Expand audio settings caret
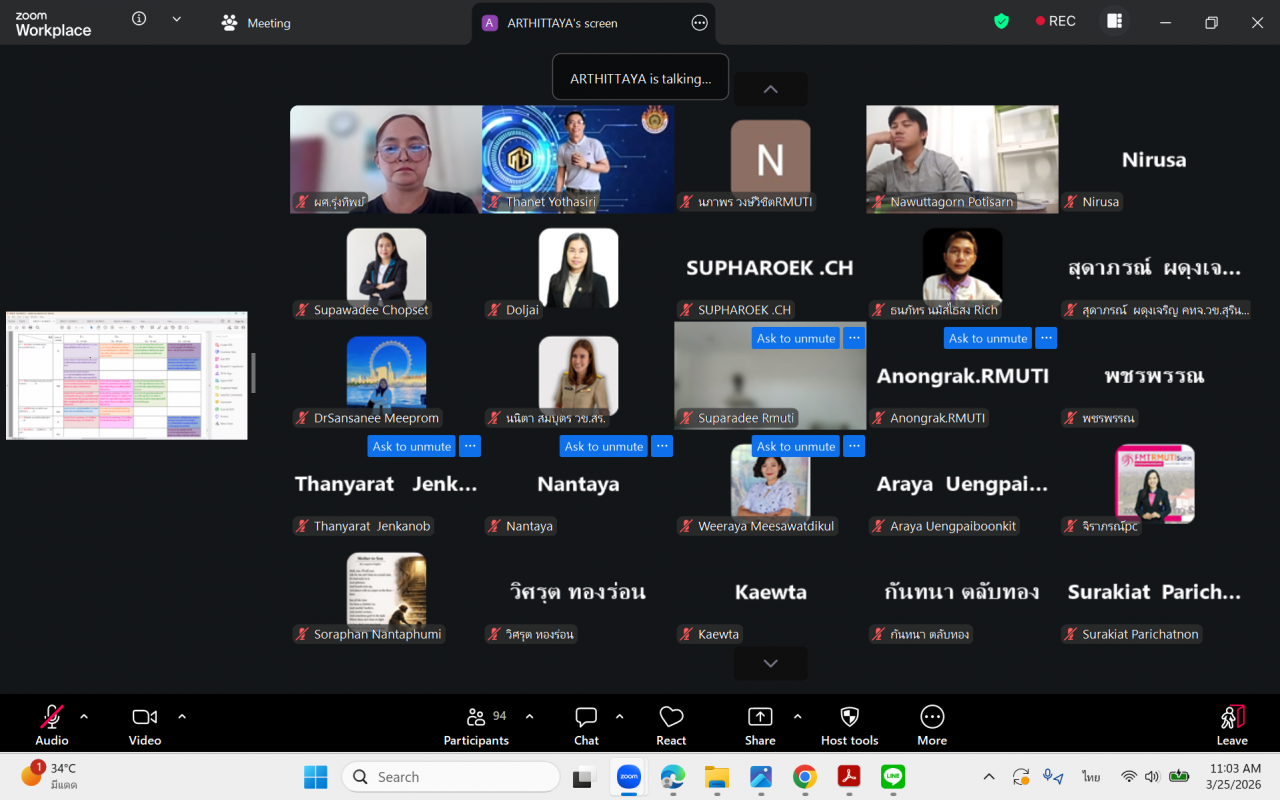This screenshot has height=800, width=1280. (84, 716)
